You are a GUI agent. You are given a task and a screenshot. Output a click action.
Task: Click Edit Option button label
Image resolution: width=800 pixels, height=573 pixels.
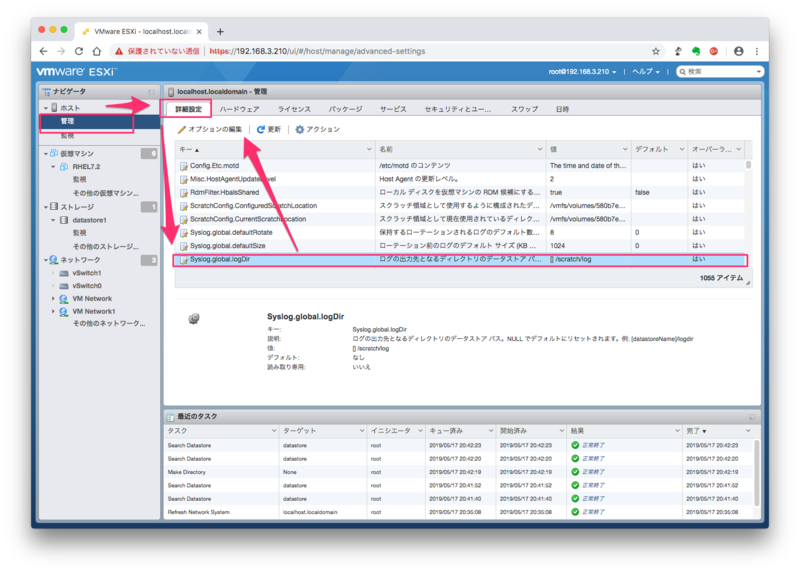[x=215, y=130]
